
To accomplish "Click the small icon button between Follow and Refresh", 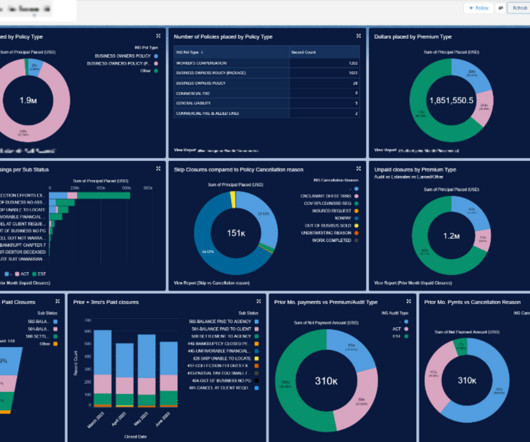I will click(x=501, y=8).
